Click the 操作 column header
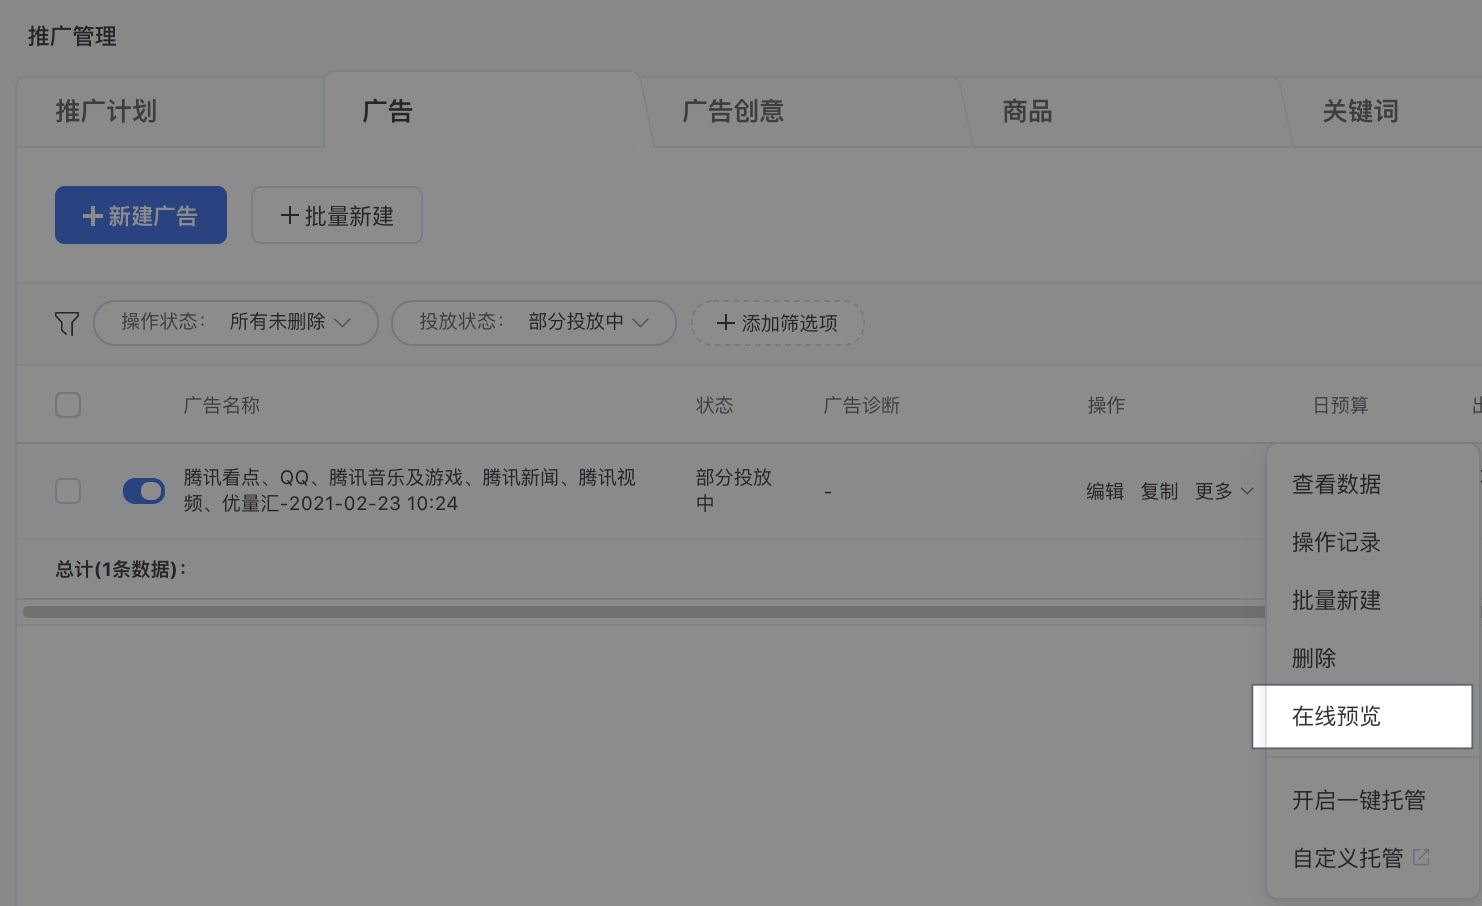The height and width of the screenshot is (906, 1482). coord(1106,405)
